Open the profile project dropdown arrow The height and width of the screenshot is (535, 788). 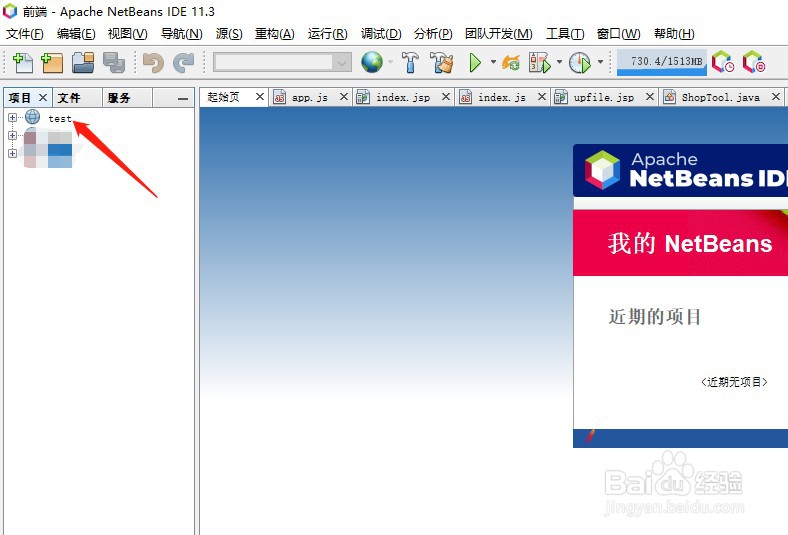coord(600,62)
